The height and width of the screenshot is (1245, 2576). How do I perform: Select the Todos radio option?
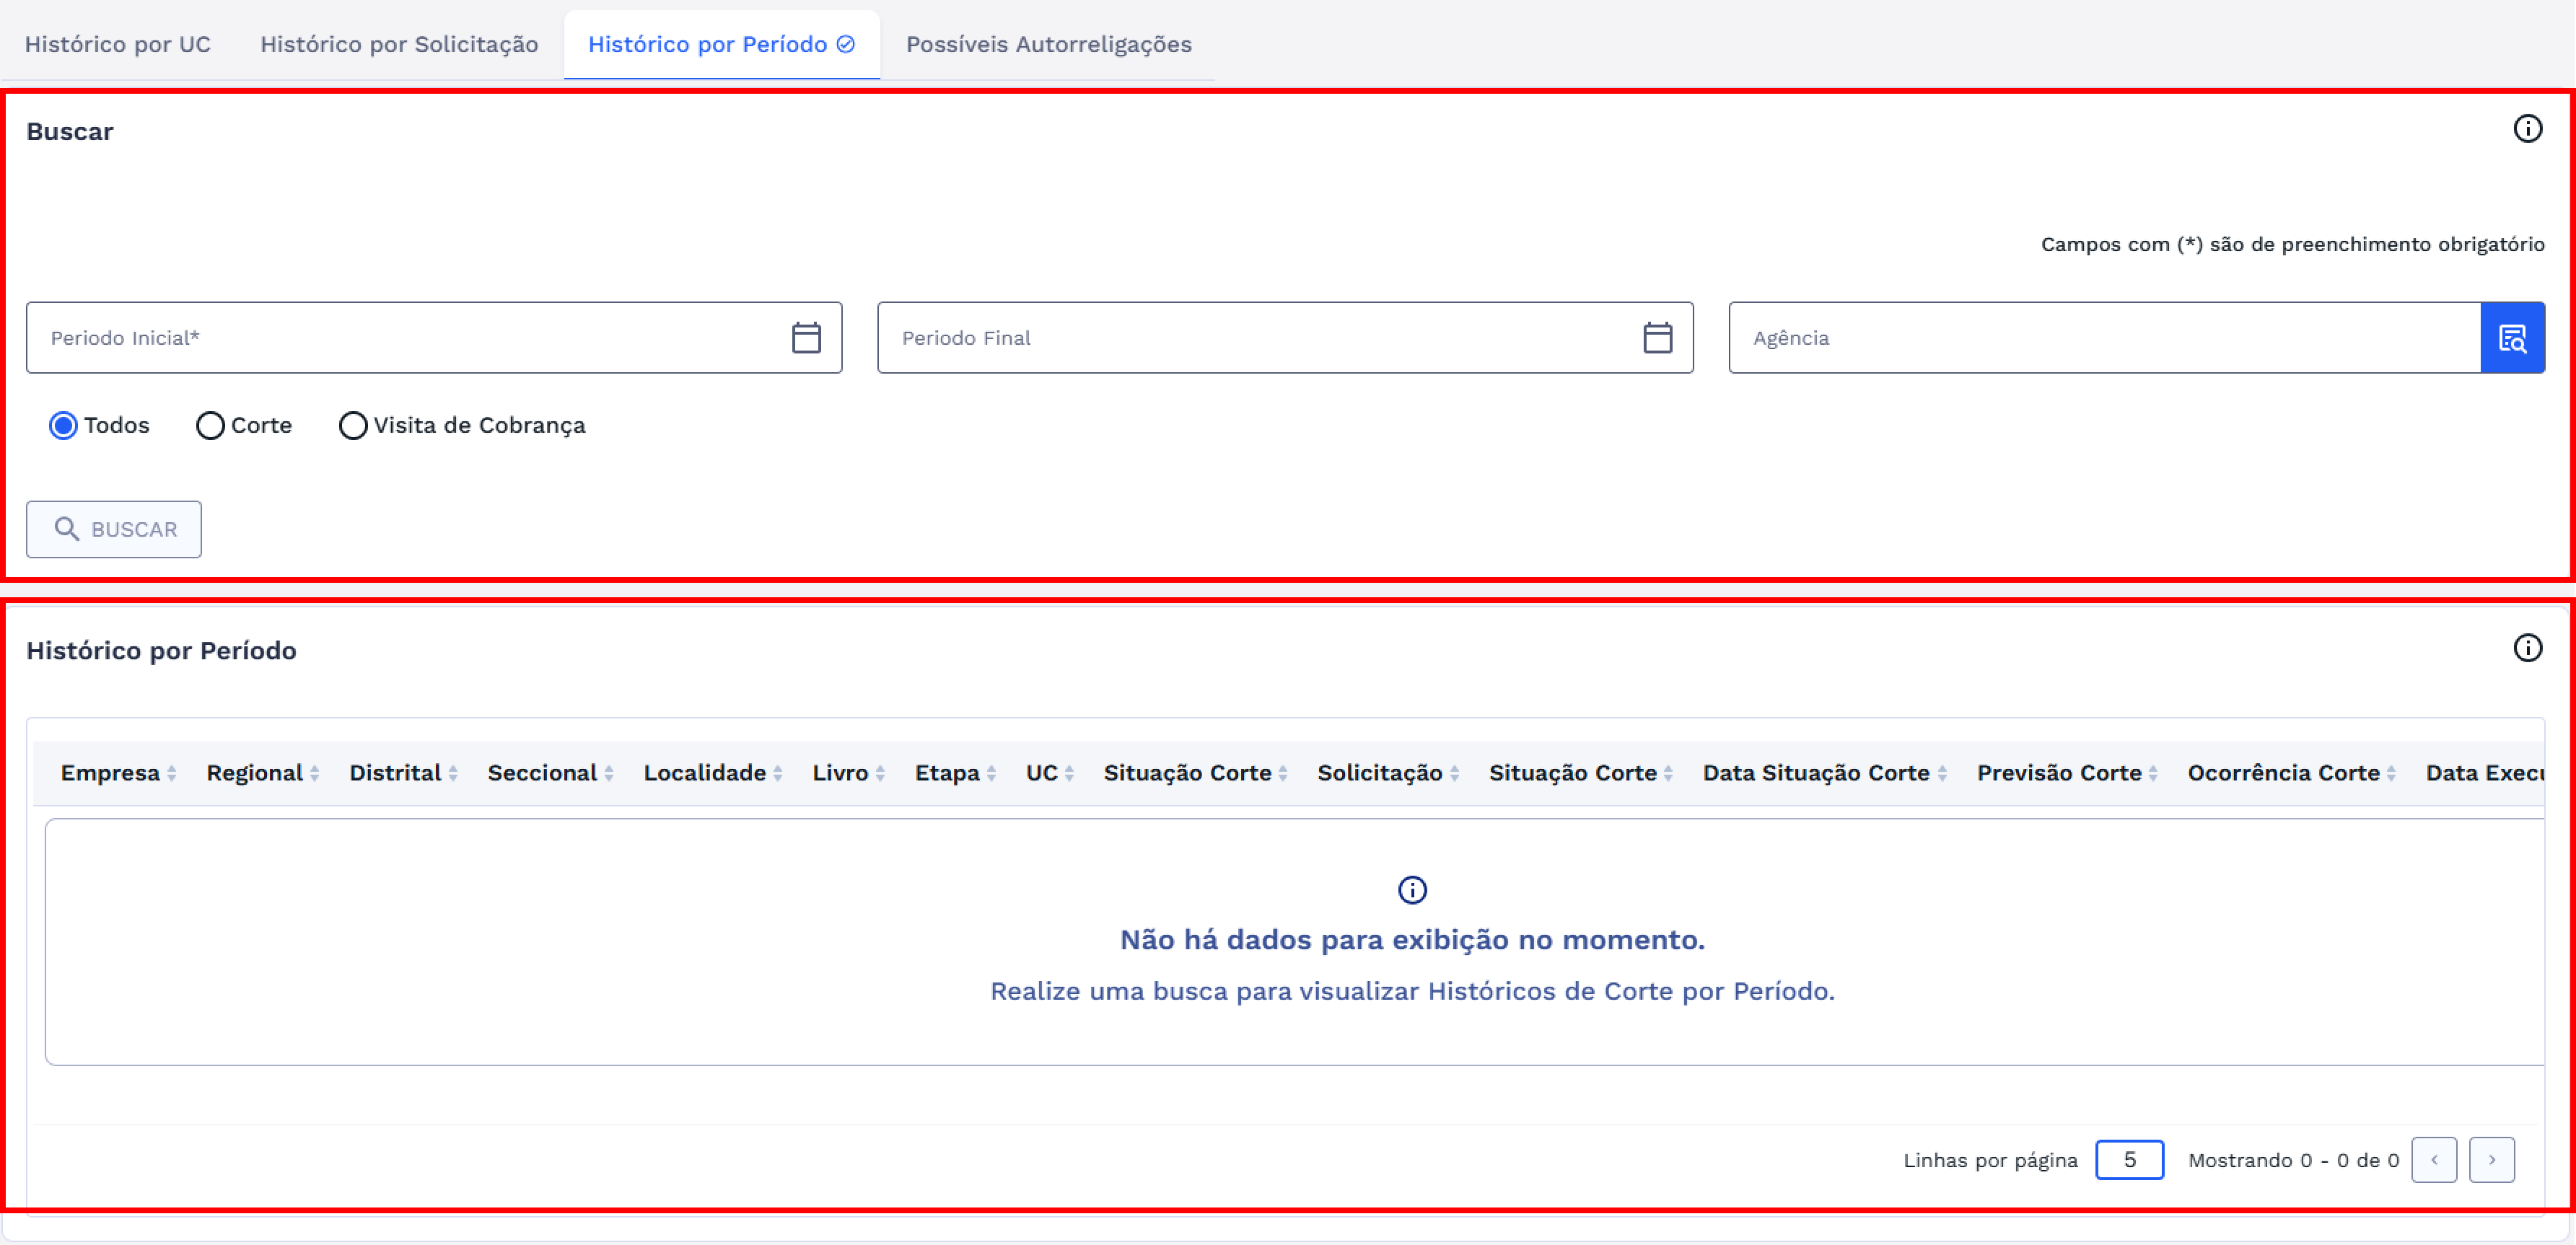tap(64, 426)
